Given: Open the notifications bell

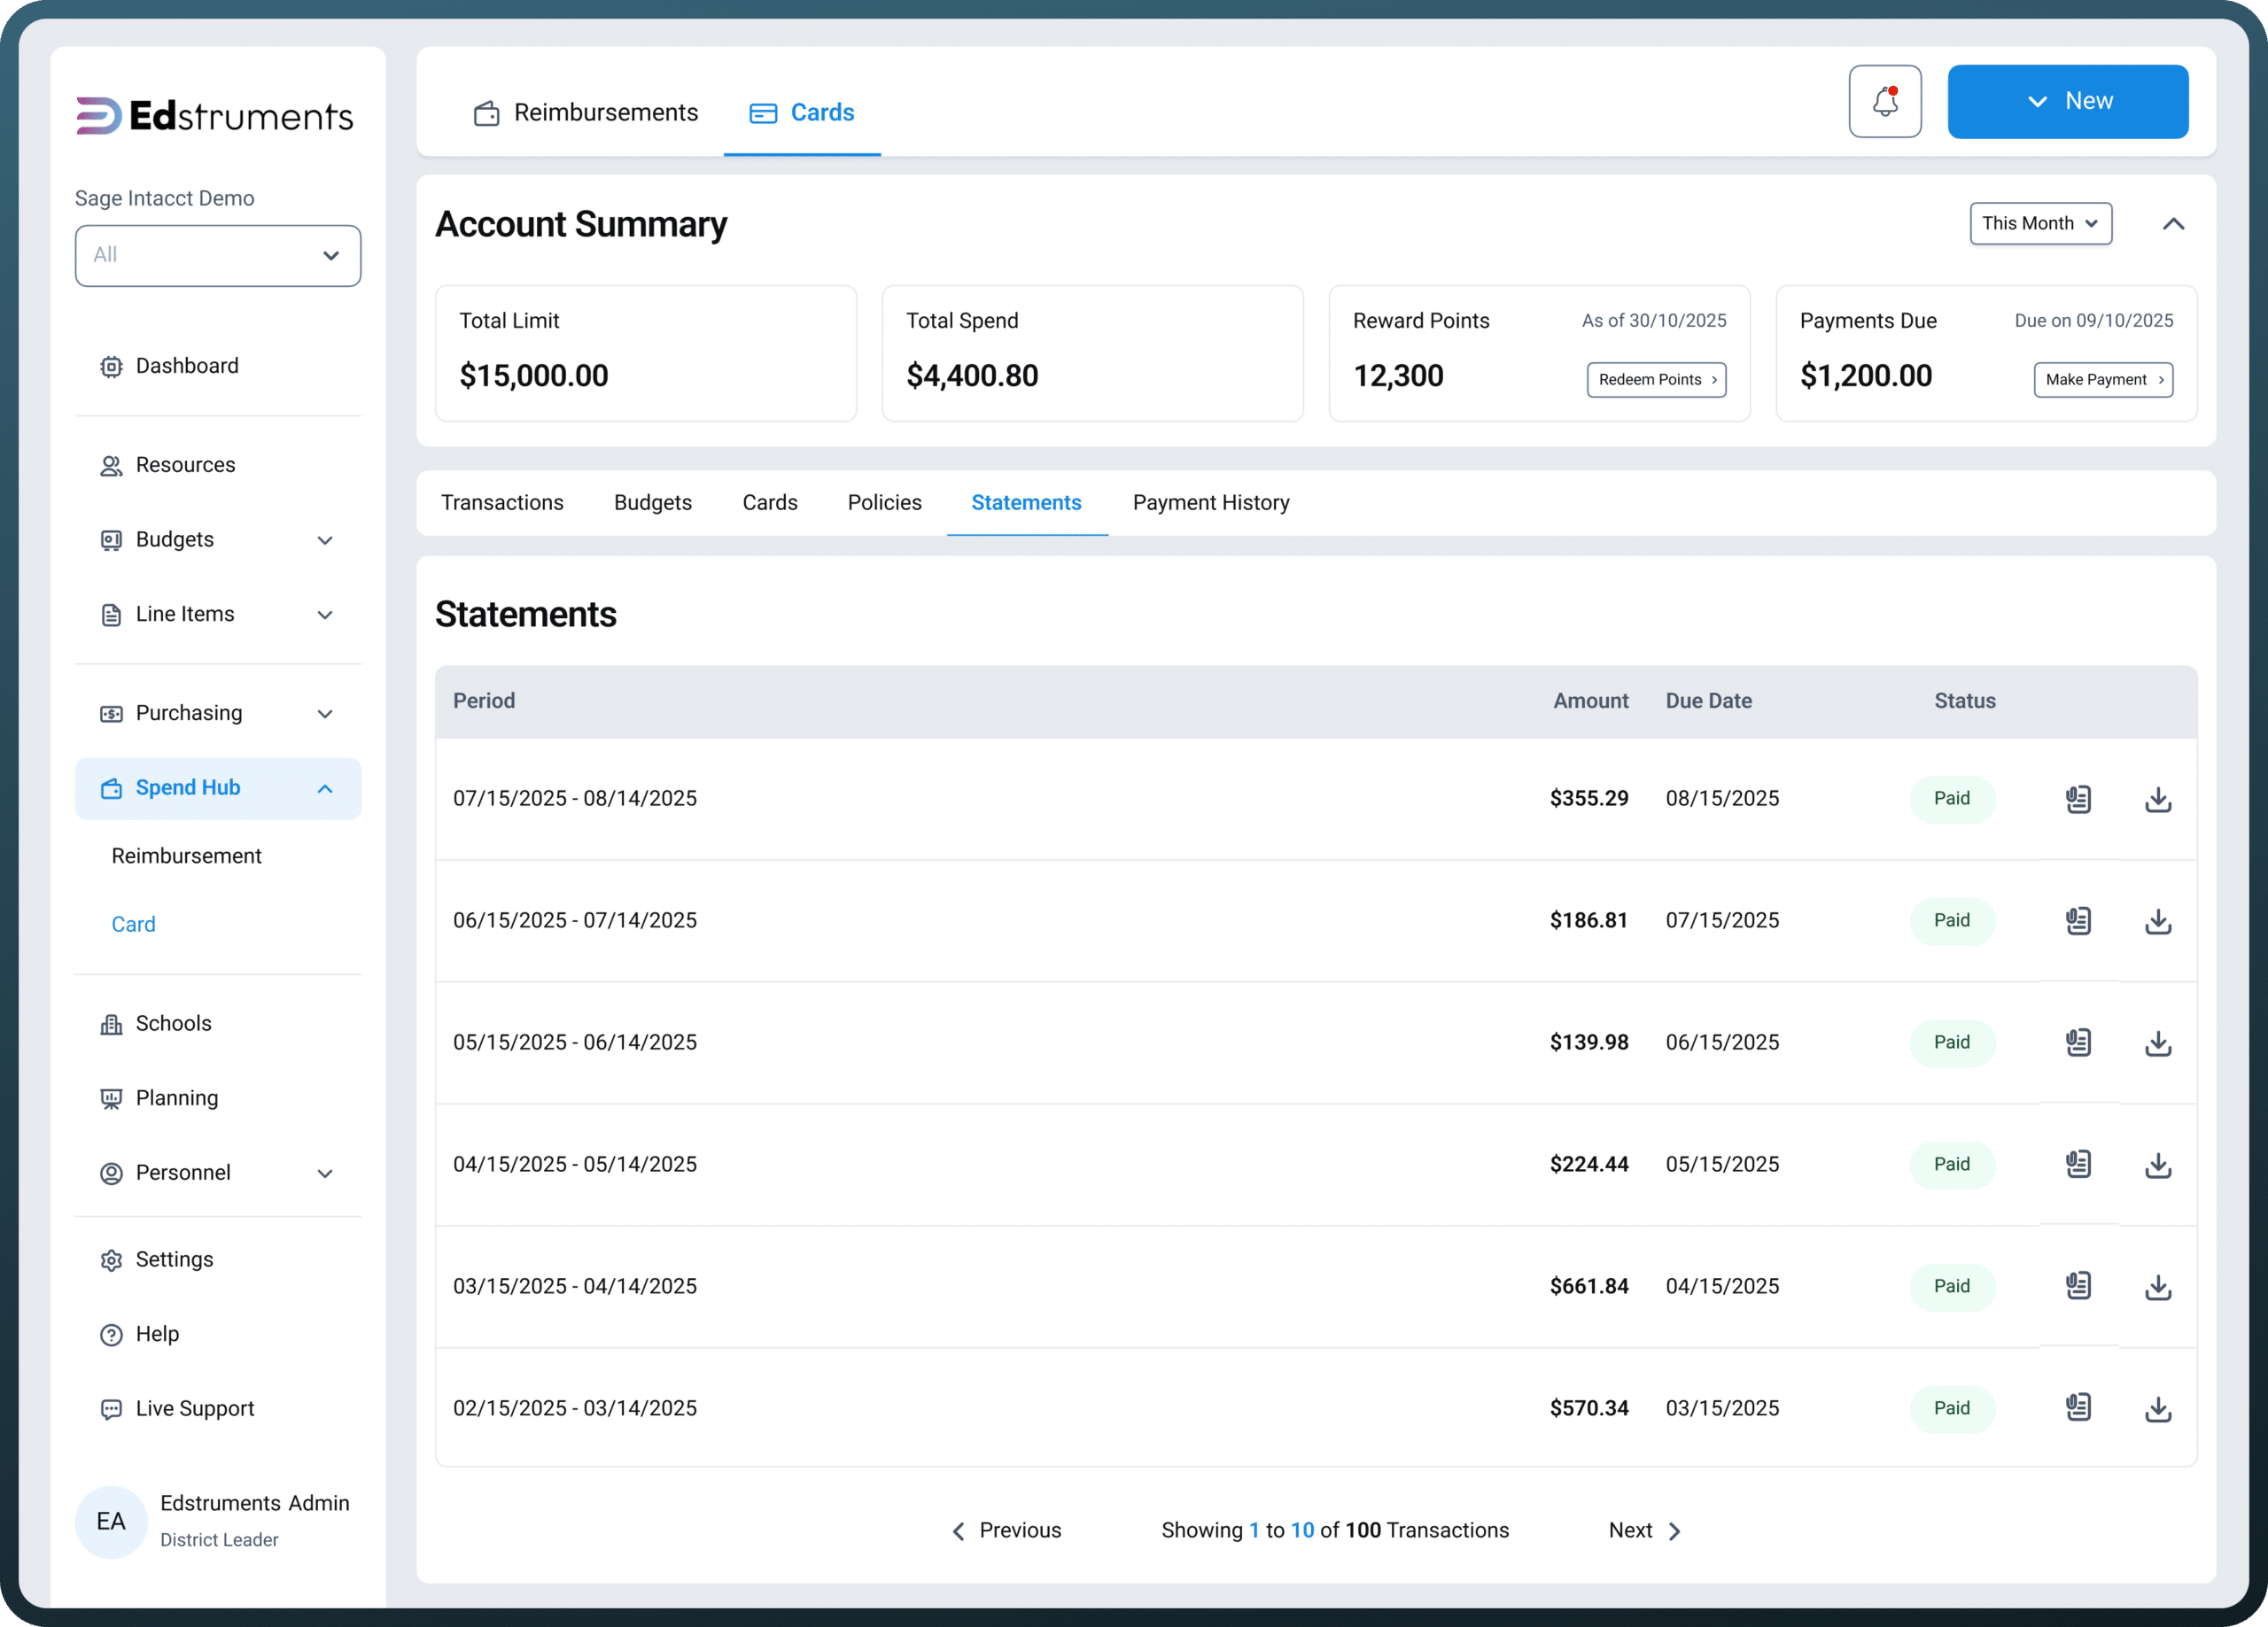Looking at the screenshot, I should 1884,101.
